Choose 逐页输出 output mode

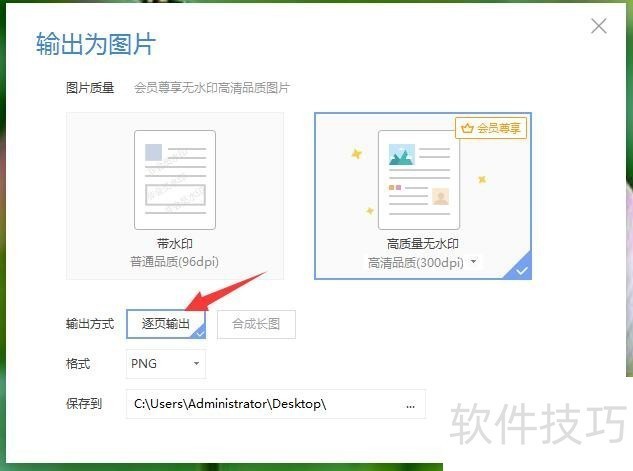(x=166, y=324)
